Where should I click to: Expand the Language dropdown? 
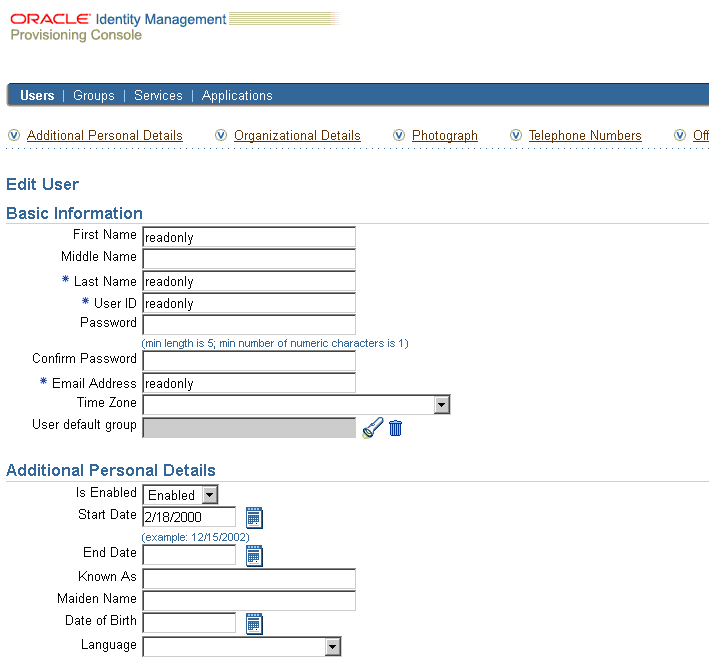pyautogui.click(x=333, y=647)
